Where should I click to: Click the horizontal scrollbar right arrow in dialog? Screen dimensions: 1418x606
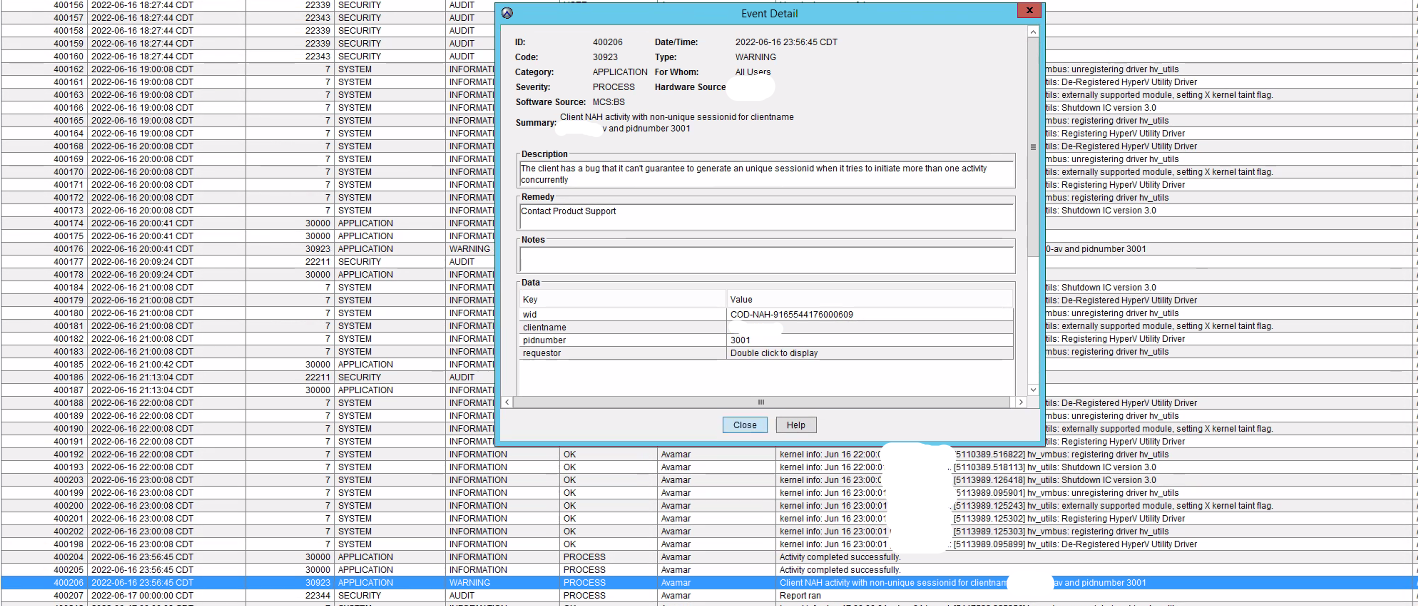point(1020,402)
